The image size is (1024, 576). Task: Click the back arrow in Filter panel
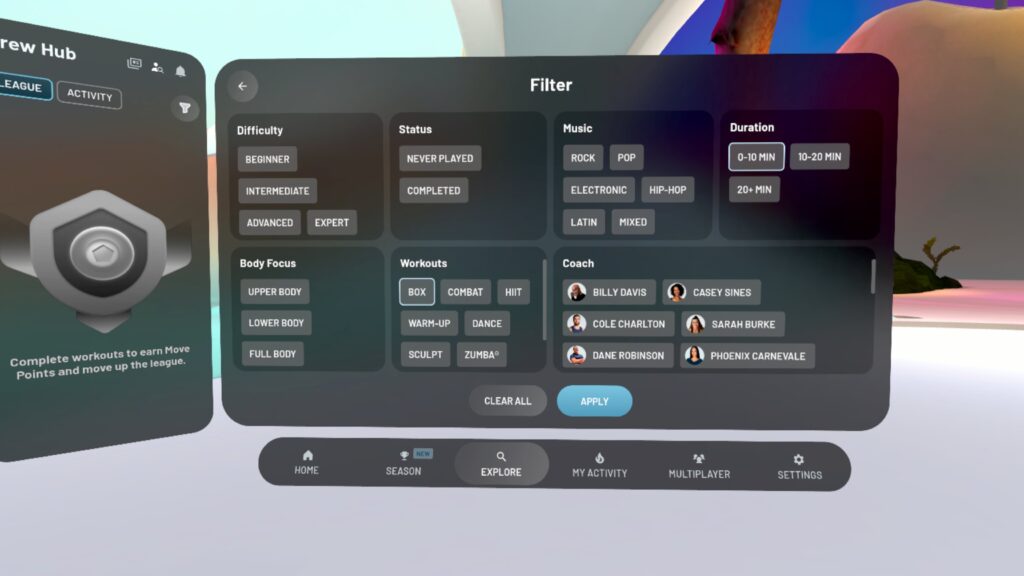(x=242, y=86)
